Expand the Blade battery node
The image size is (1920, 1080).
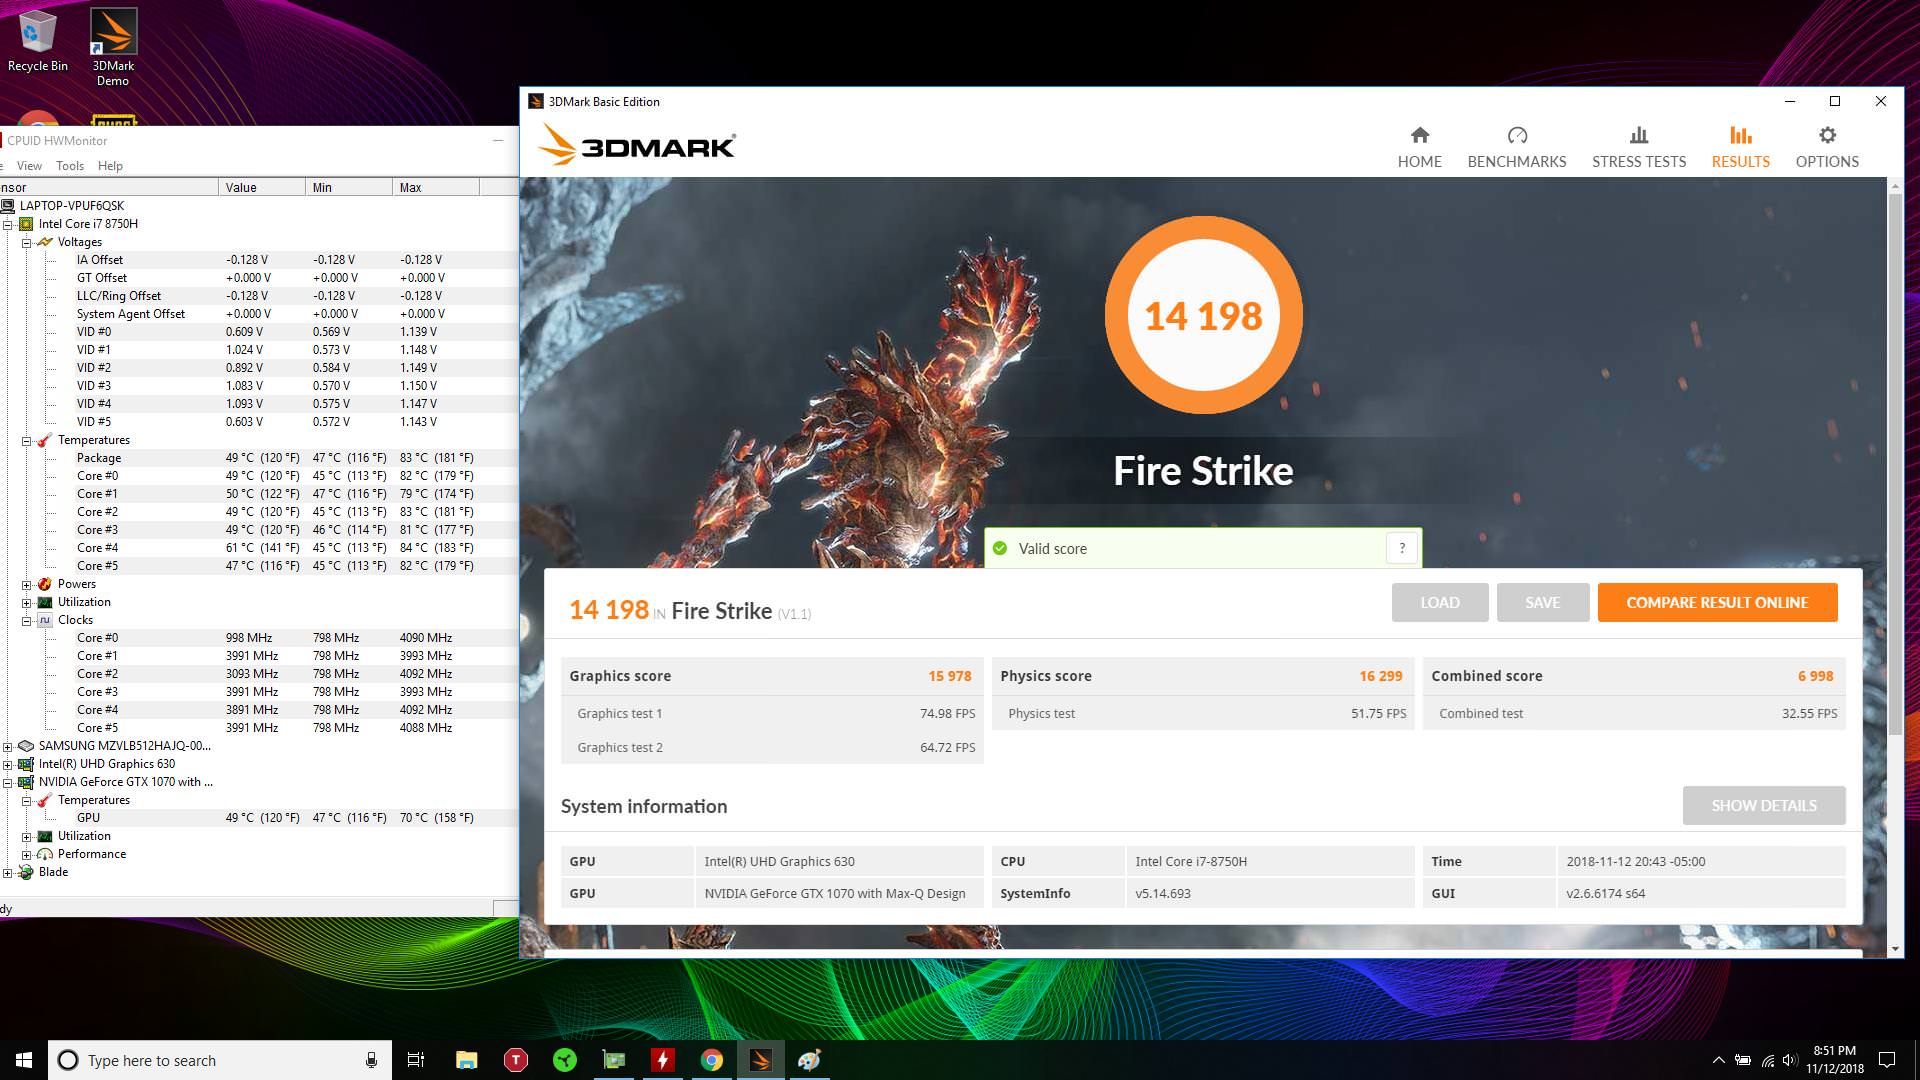pos(8,872)
